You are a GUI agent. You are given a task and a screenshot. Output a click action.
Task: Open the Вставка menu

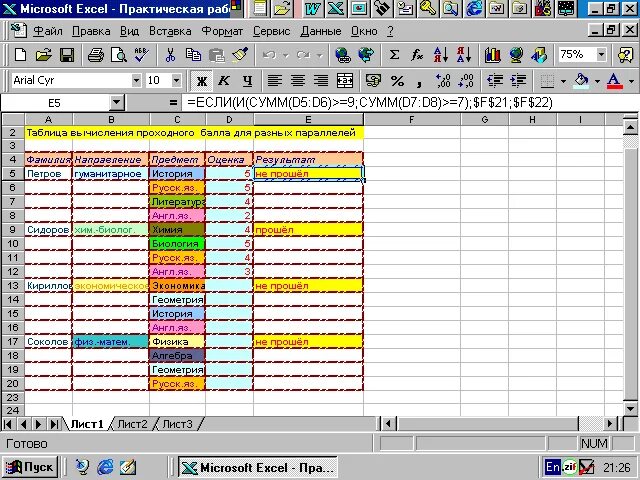[x=170, y=31]
